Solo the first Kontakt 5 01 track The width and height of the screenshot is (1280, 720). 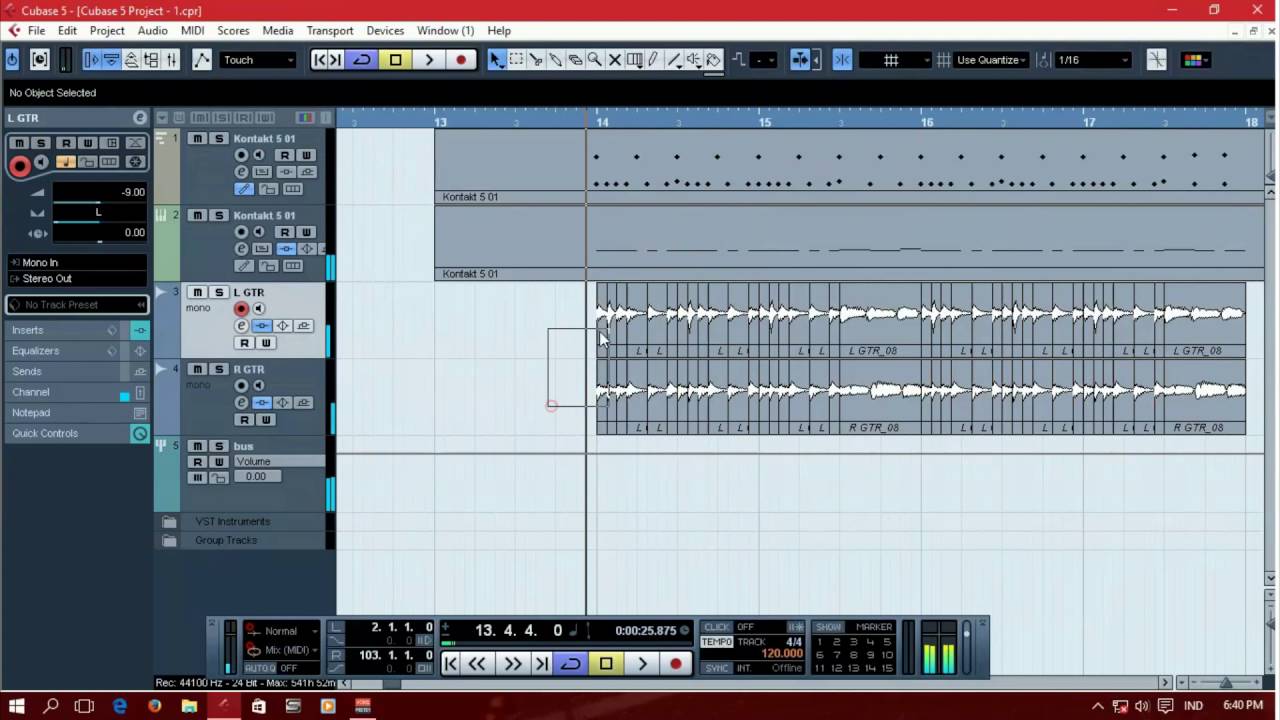(x=219, y=139)
